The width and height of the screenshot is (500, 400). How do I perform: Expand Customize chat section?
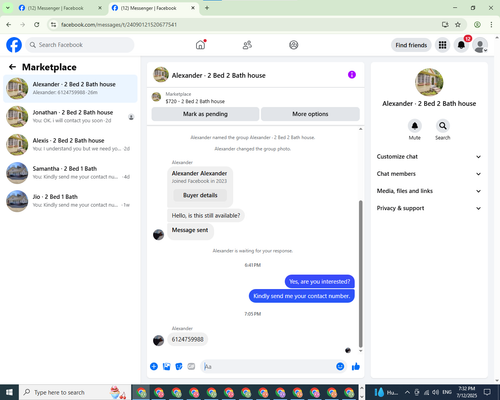(429, 157)
